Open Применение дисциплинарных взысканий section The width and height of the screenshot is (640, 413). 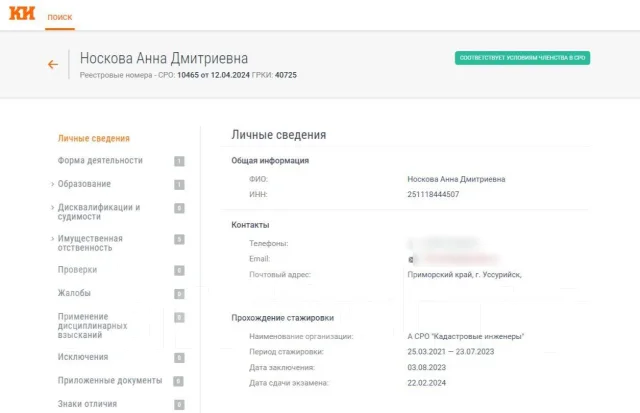pyautogui.click(x=92, y=326)
